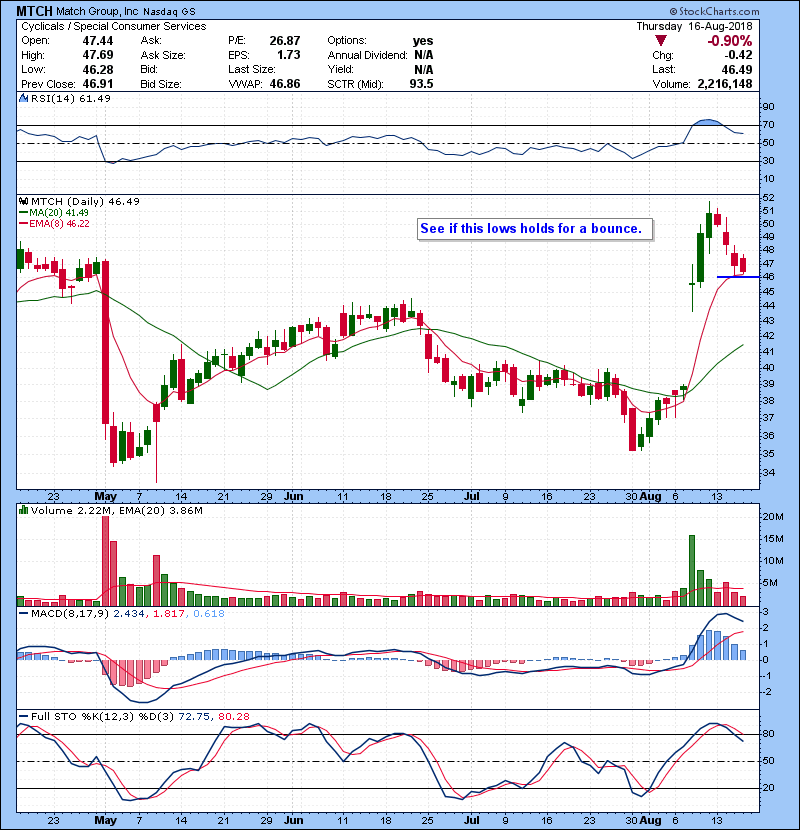Image resolution: width=800 pixels, height=830 pixels.
Task: Click the blue support line near 46
Action: 738,277
